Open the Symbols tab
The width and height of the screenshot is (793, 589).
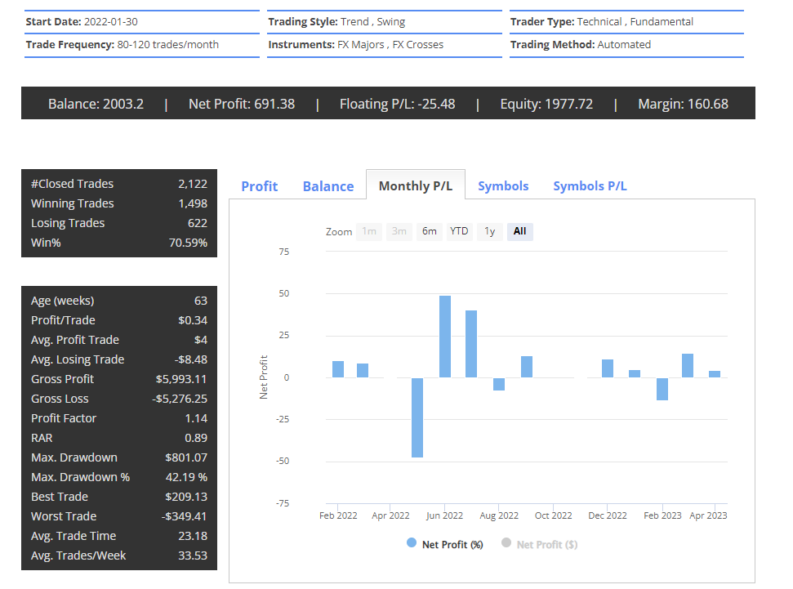pyautogui.click(x=503, y=186)
